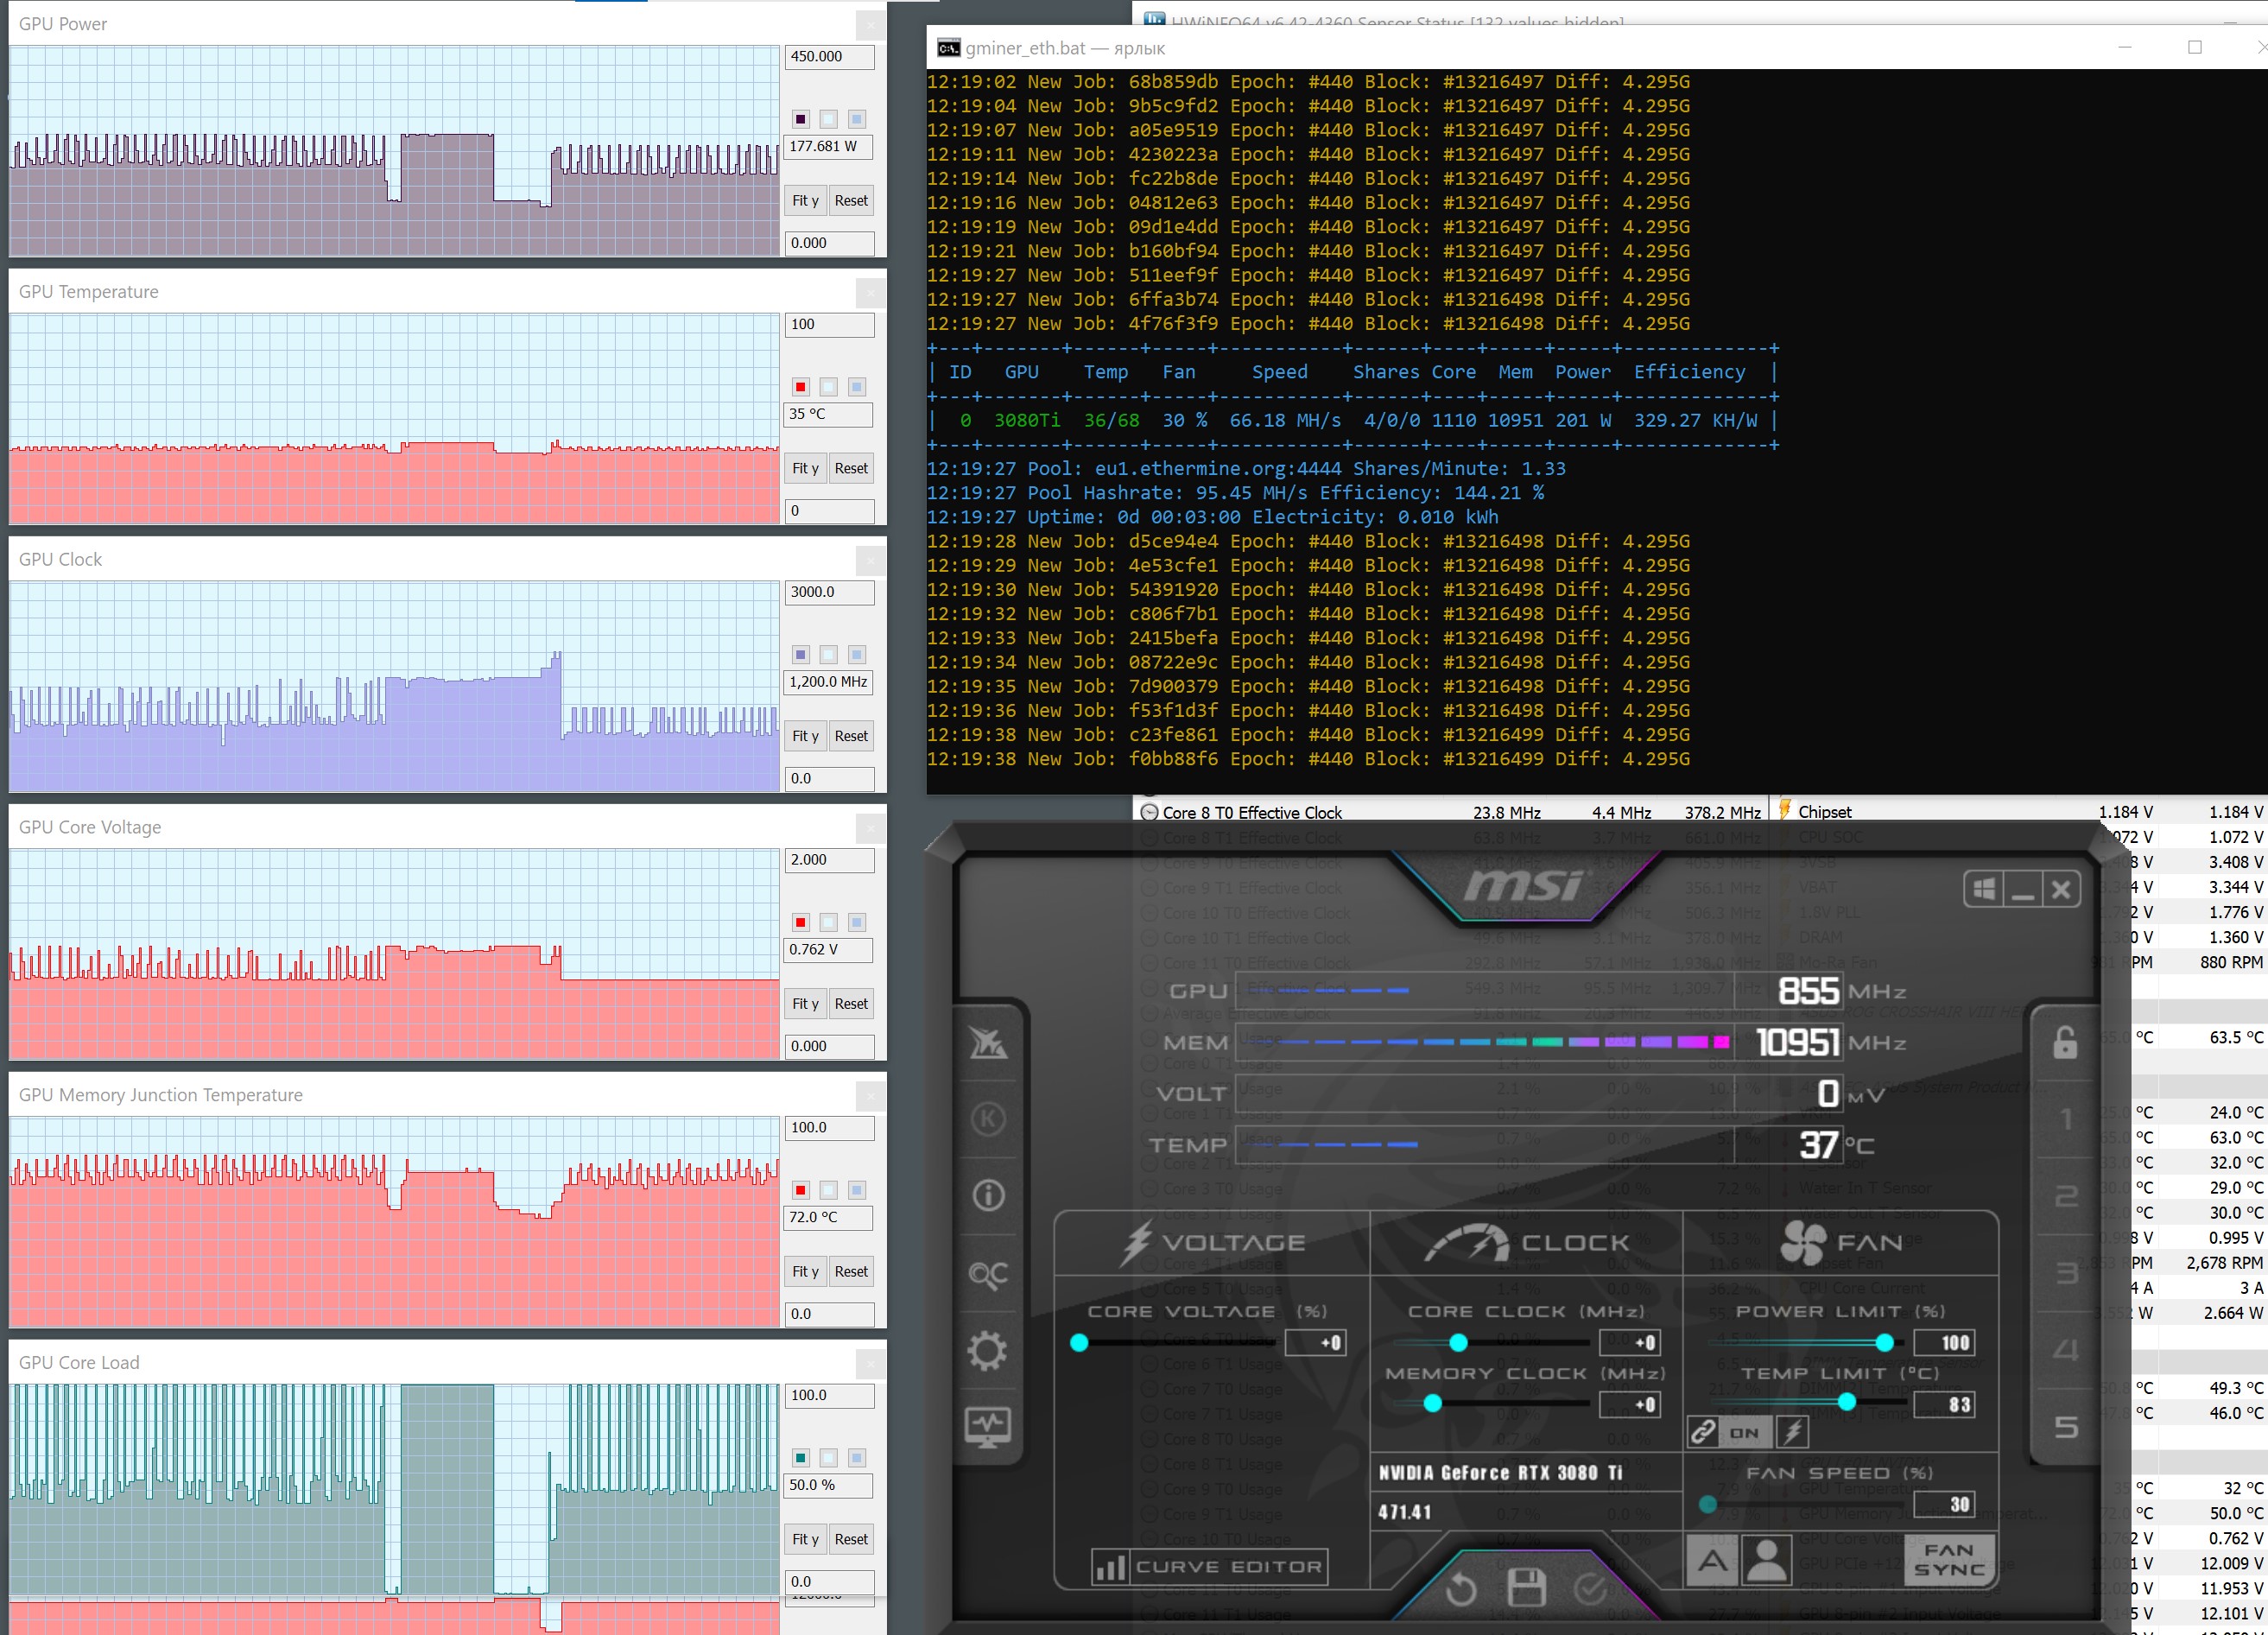Image resolution: width=2268 pixels, height=1635 pixels.
Task: Toggle the power and temp link ON button
Action: (1743, 1432)
